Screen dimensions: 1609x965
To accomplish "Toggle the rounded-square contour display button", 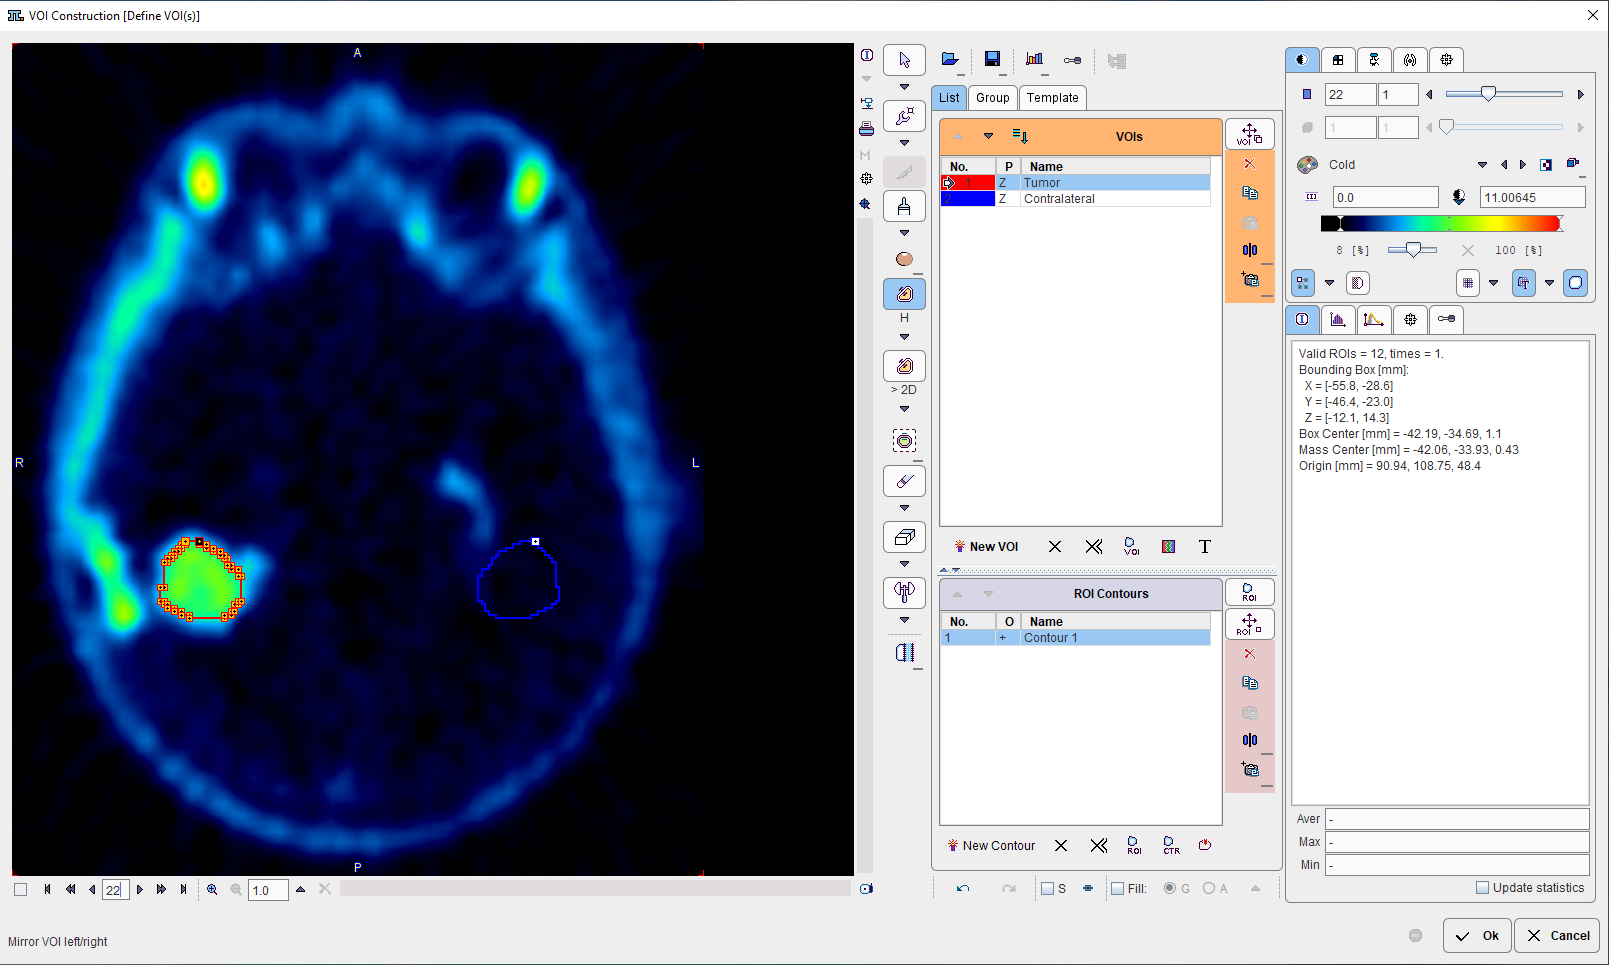I will coord(1575,283).
